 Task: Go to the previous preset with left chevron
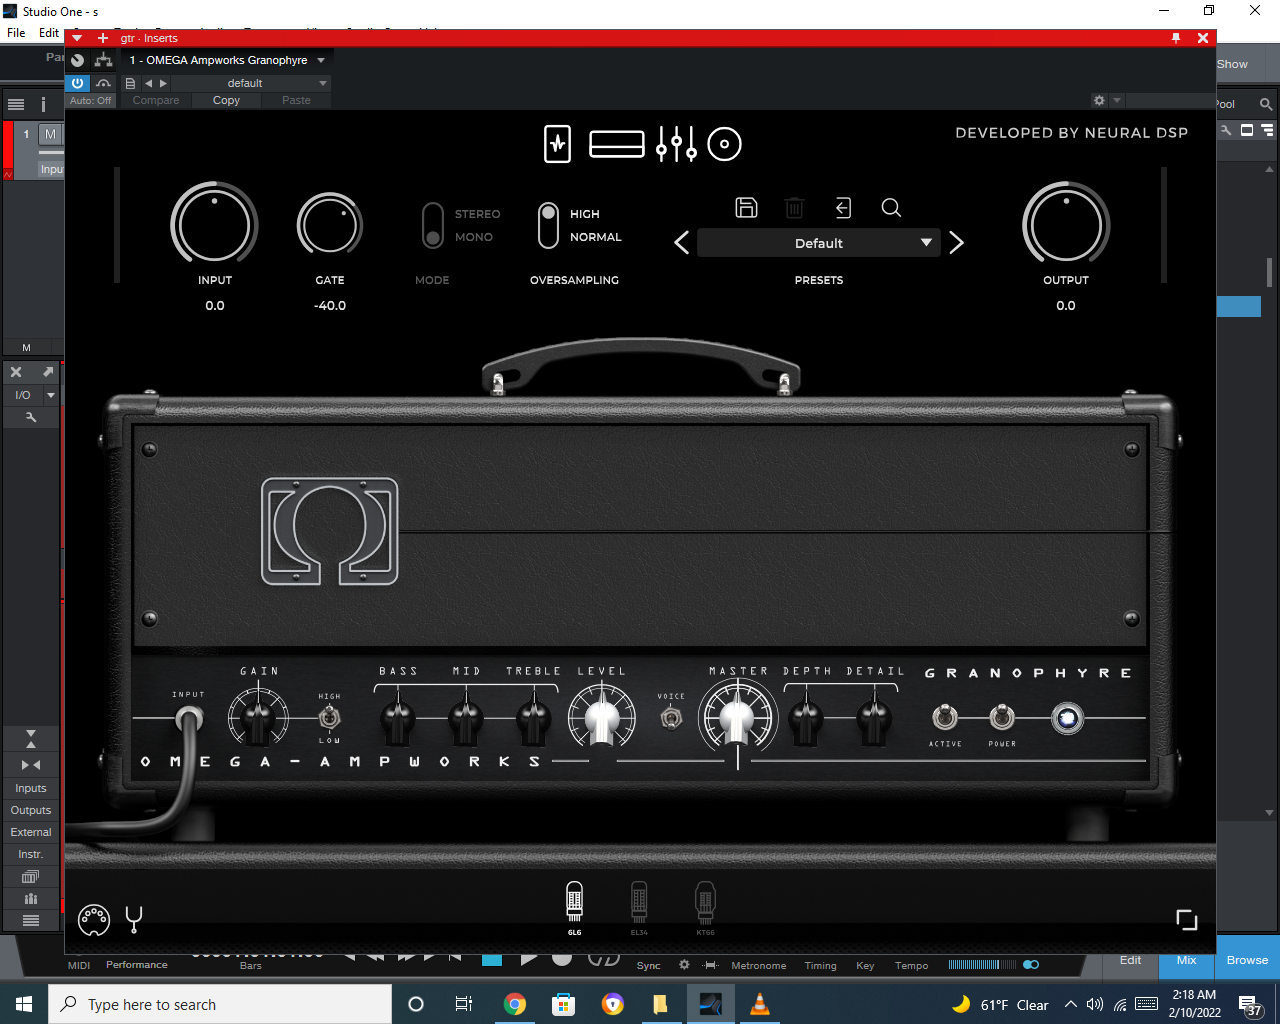coord(682,243)
